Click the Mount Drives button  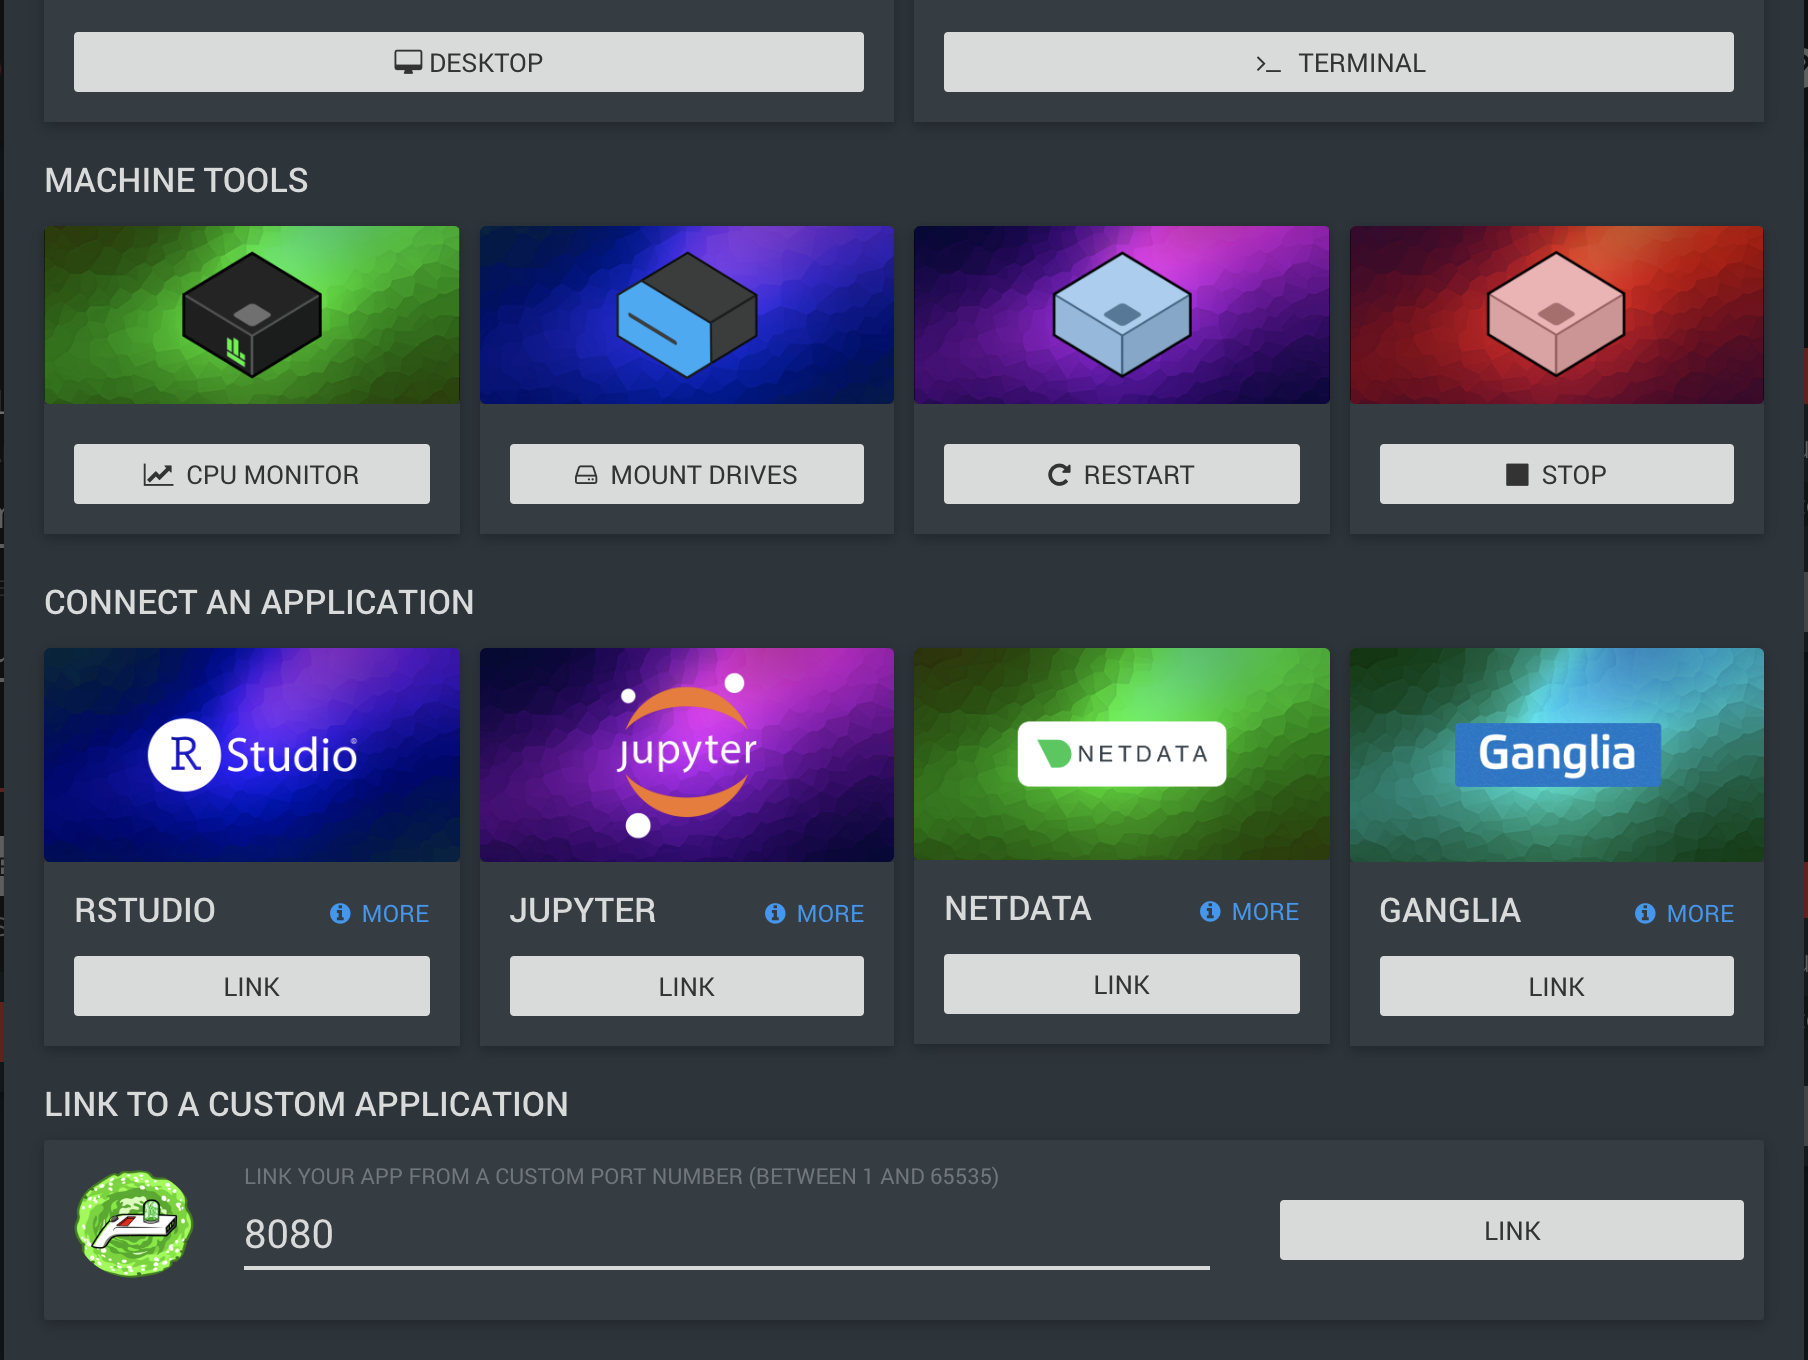pyautogui.click(x=687, y=474)
